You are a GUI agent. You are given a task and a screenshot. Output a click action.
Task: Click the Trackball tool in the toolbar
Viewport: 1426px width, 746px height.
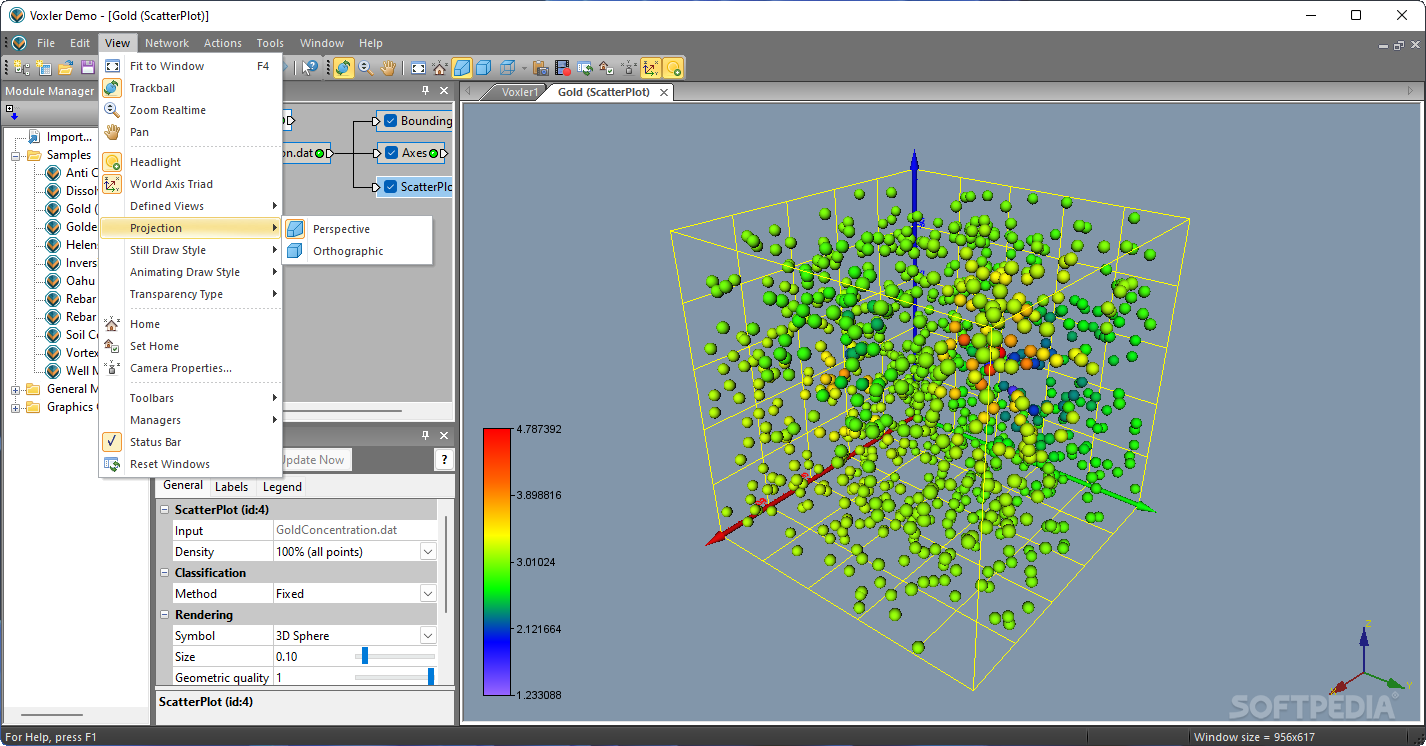coord(344,68)
